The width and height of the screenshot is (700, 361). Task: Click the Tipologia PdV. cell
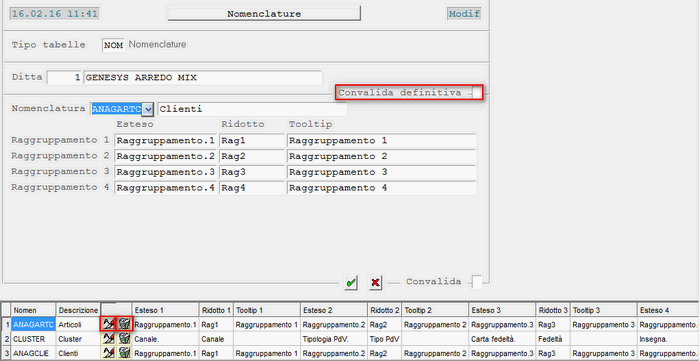coord(334,339)
